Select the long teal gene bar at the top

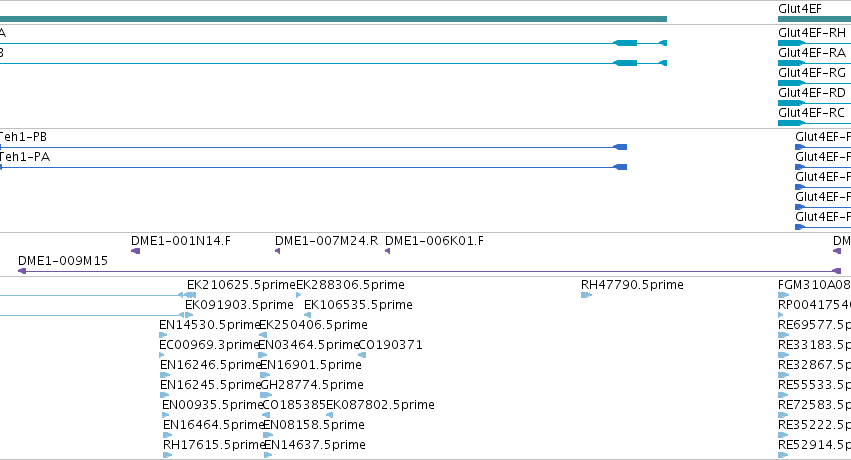[333, 19]
